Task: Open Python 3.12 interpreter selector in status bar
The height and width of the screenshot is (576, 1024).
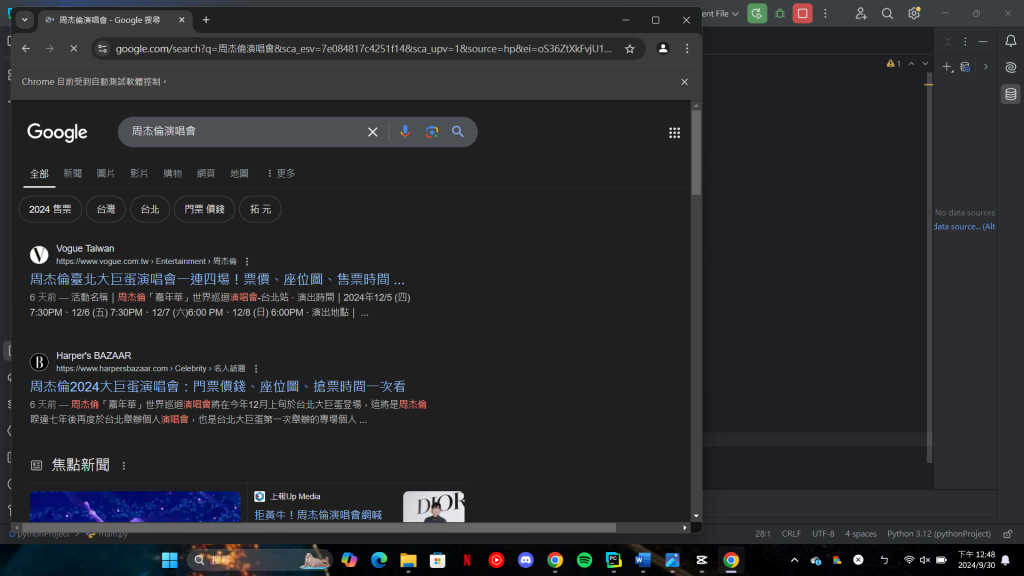Action: (938, 534)
